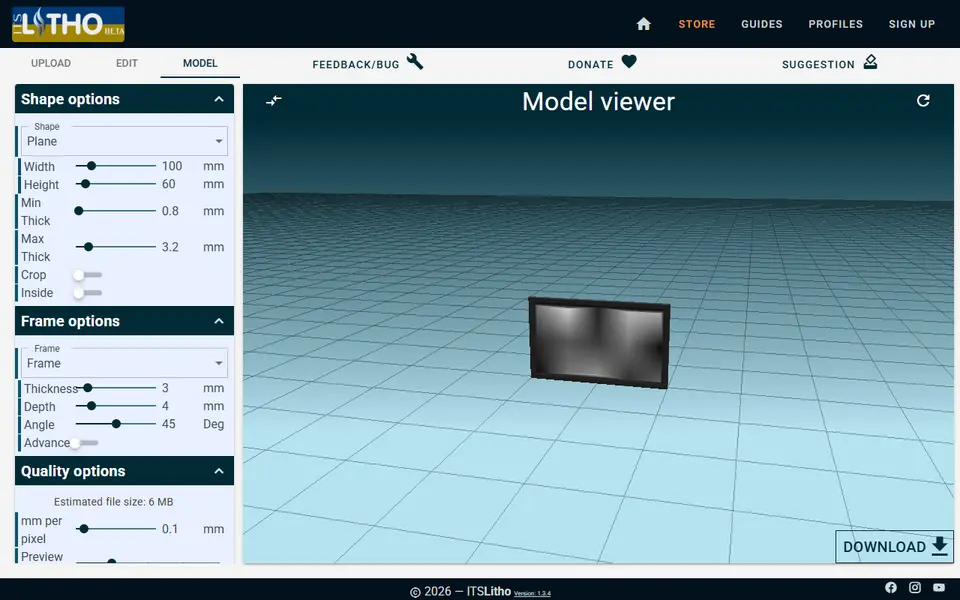Download the lithophane model
The width and height of the screenshot is (960, 600).
894,547
